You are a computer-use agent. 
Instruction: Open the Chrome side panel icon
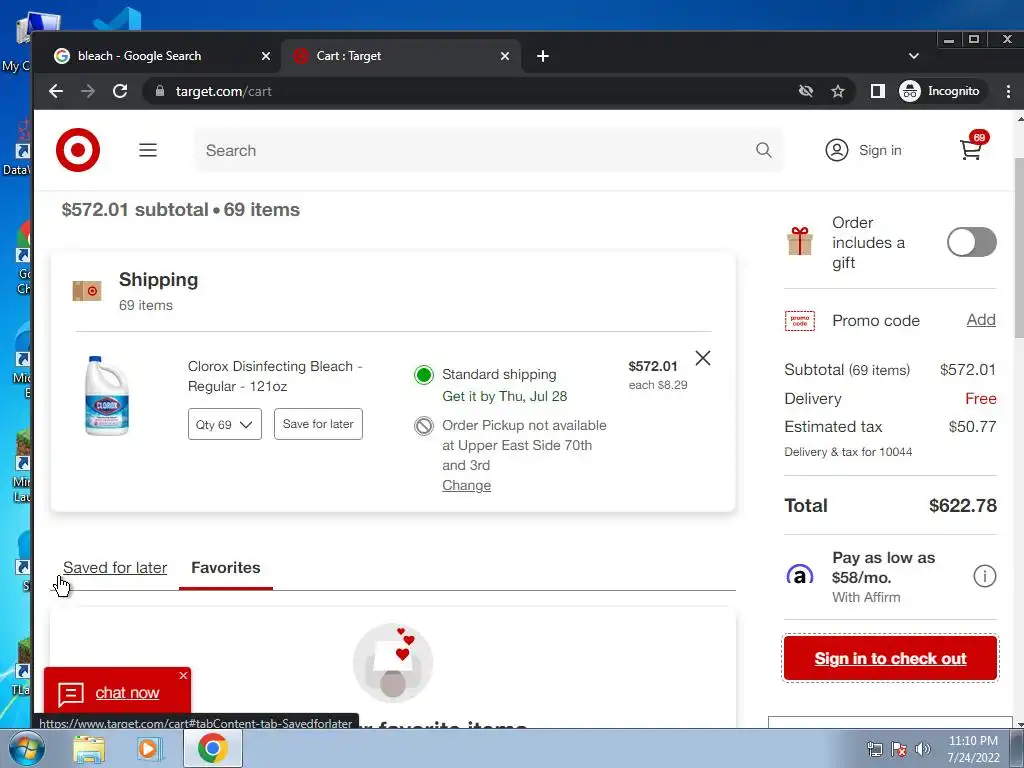click(877, 91)
